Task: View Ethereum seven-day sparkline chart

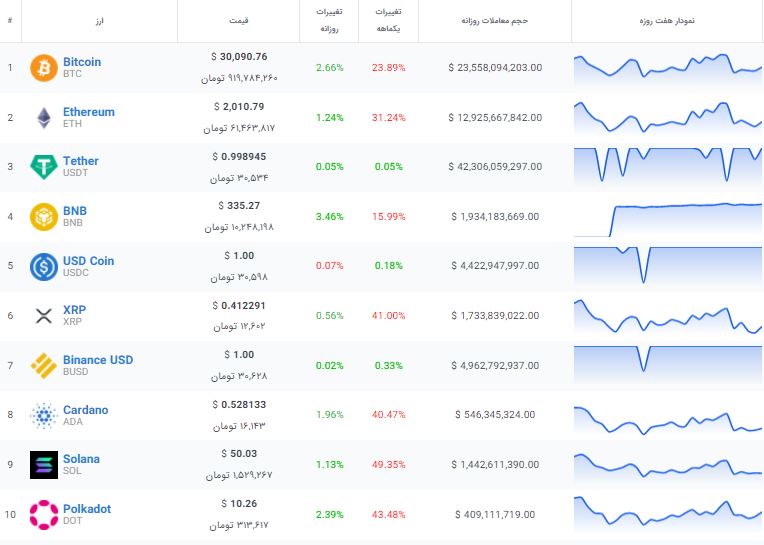Action: click(x=668, y=117)
